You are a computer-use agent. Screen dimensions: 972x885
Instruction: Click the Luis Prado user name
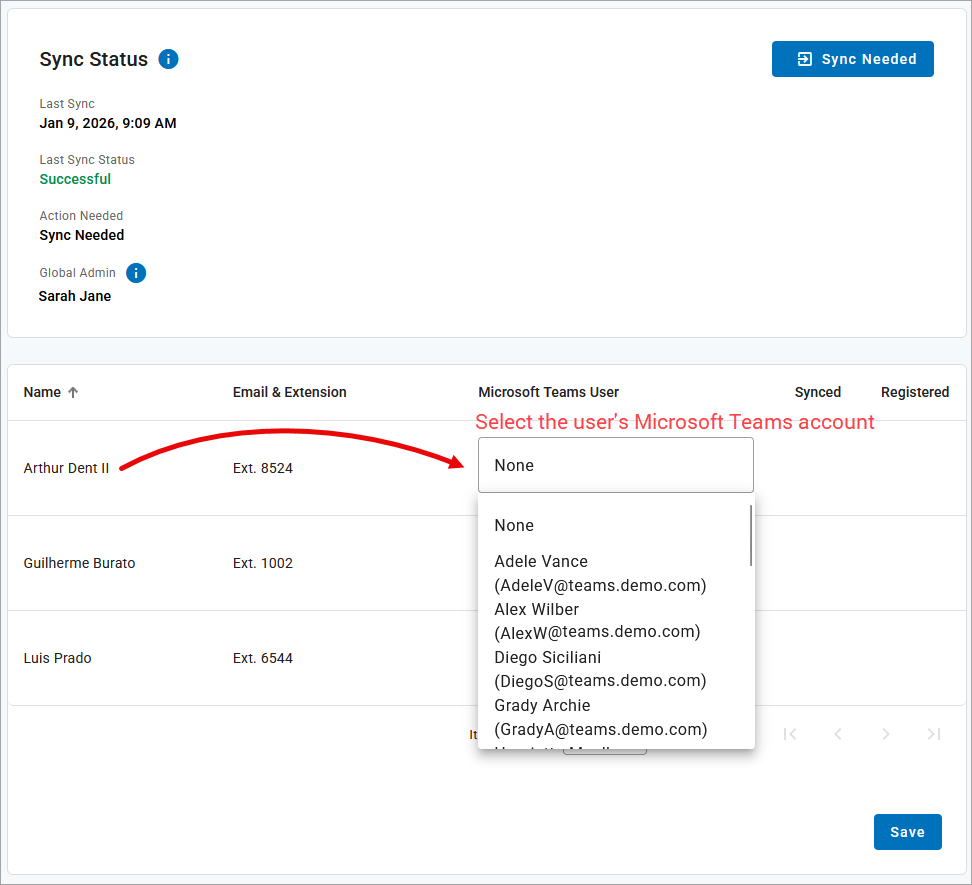(x=57, y=658)
